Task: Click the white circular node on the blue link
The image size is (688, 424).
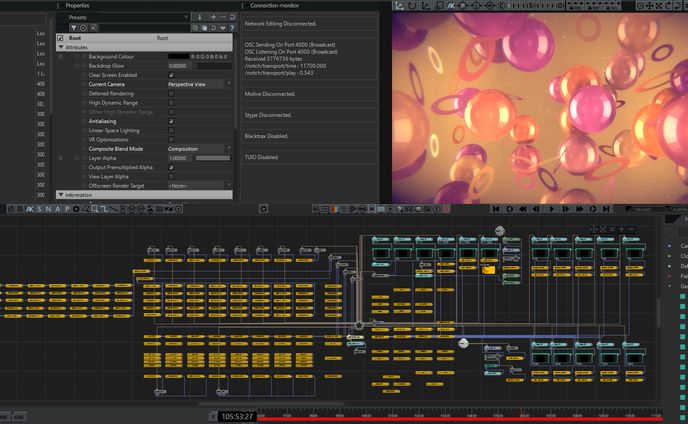Action: pyautogui.click(x=463, y=343)
